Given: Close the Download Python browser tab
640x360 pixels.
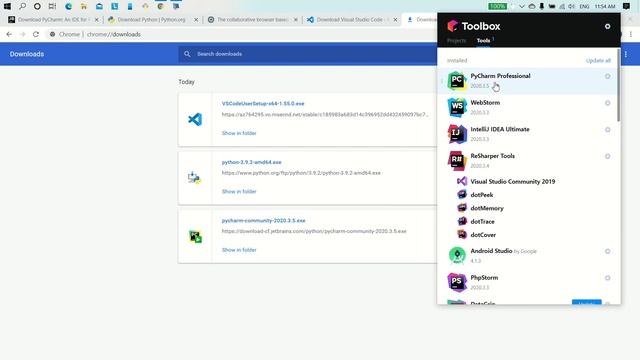Looking at the screenshot, I should click(x=196, y=20).
